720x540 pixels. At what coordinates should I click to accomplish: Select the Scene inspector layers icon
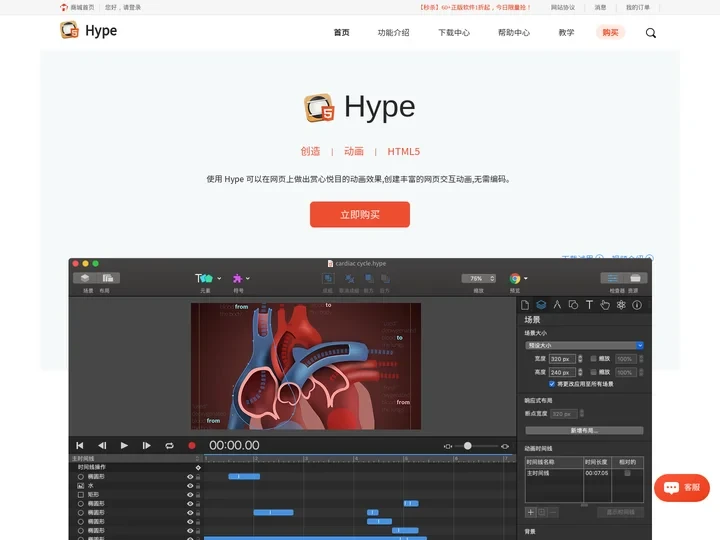pyautogui.click(x=541, y=305)
